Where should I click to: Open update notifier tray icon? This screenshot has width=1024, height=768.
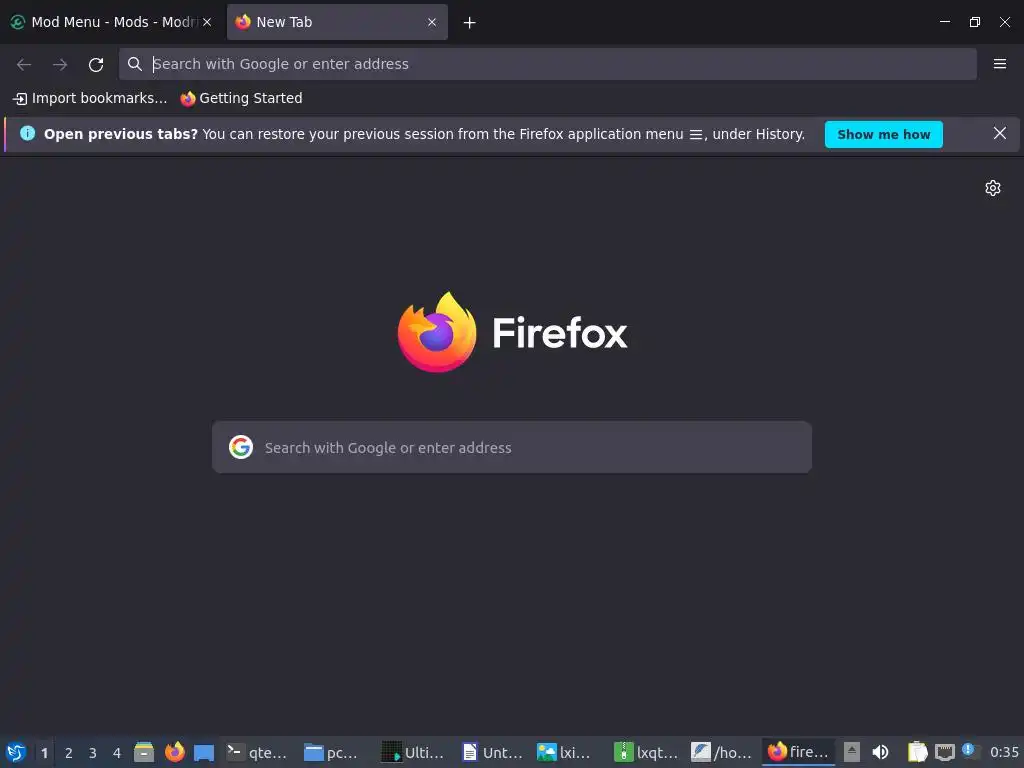tap(970, 751)
